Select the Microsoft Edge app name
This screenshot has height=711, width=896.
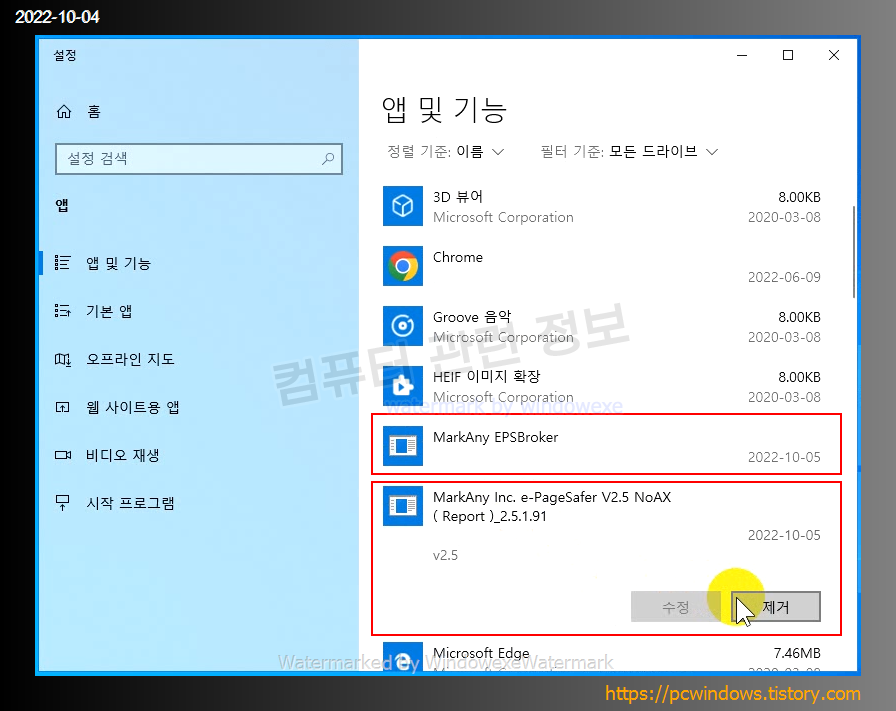point(481,653)
